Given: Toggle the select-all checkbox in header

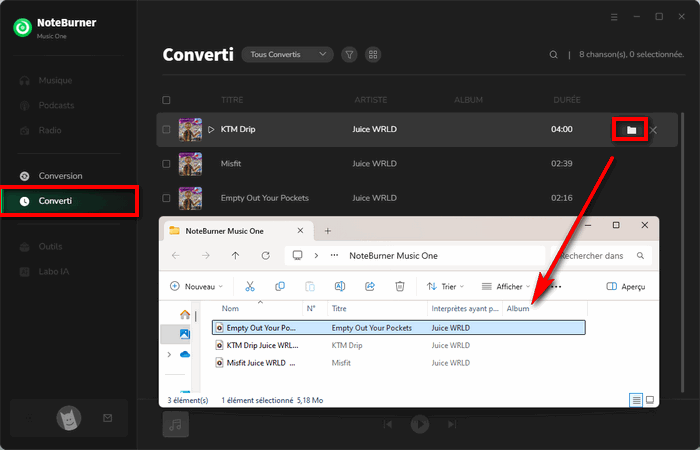Looking at the screenshot, I should click(x=166, y=100).
